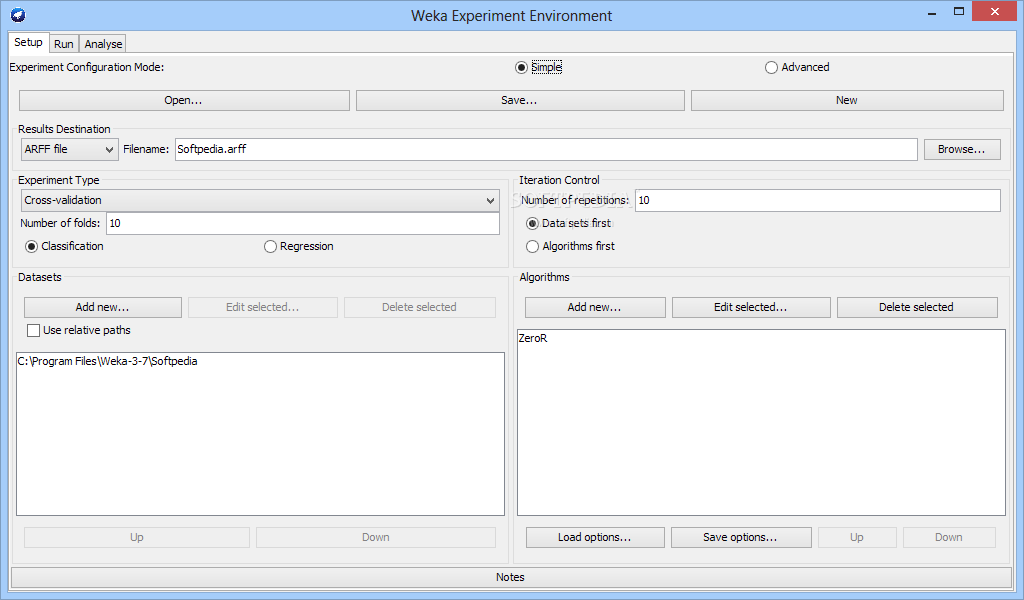The height and width of the screenshot is (600, 1024).
Task: Click the Number of folds field
Action: [x=302, y=223]
